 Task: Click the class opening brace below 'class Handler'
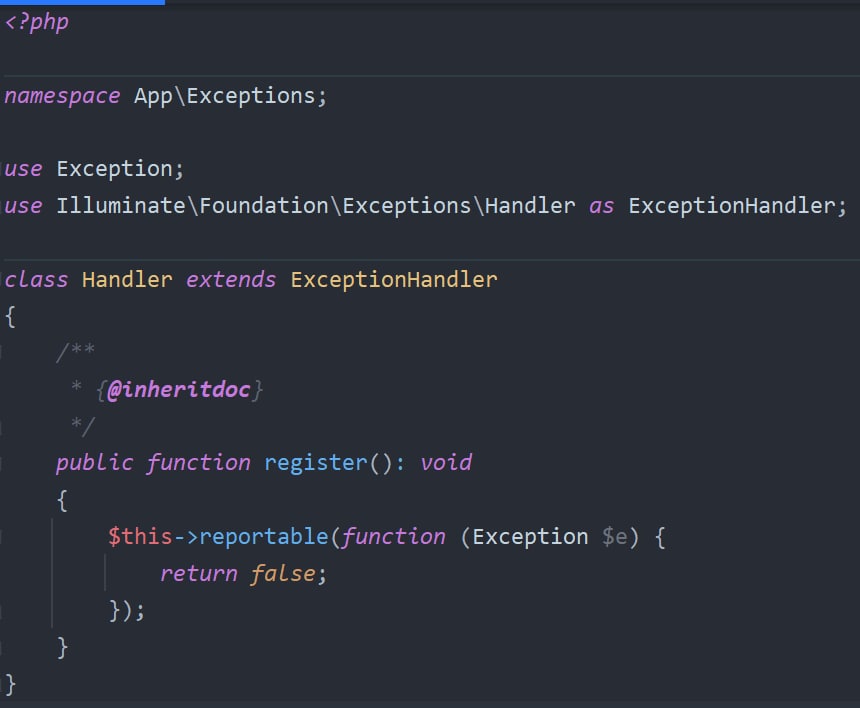(10, 317)
